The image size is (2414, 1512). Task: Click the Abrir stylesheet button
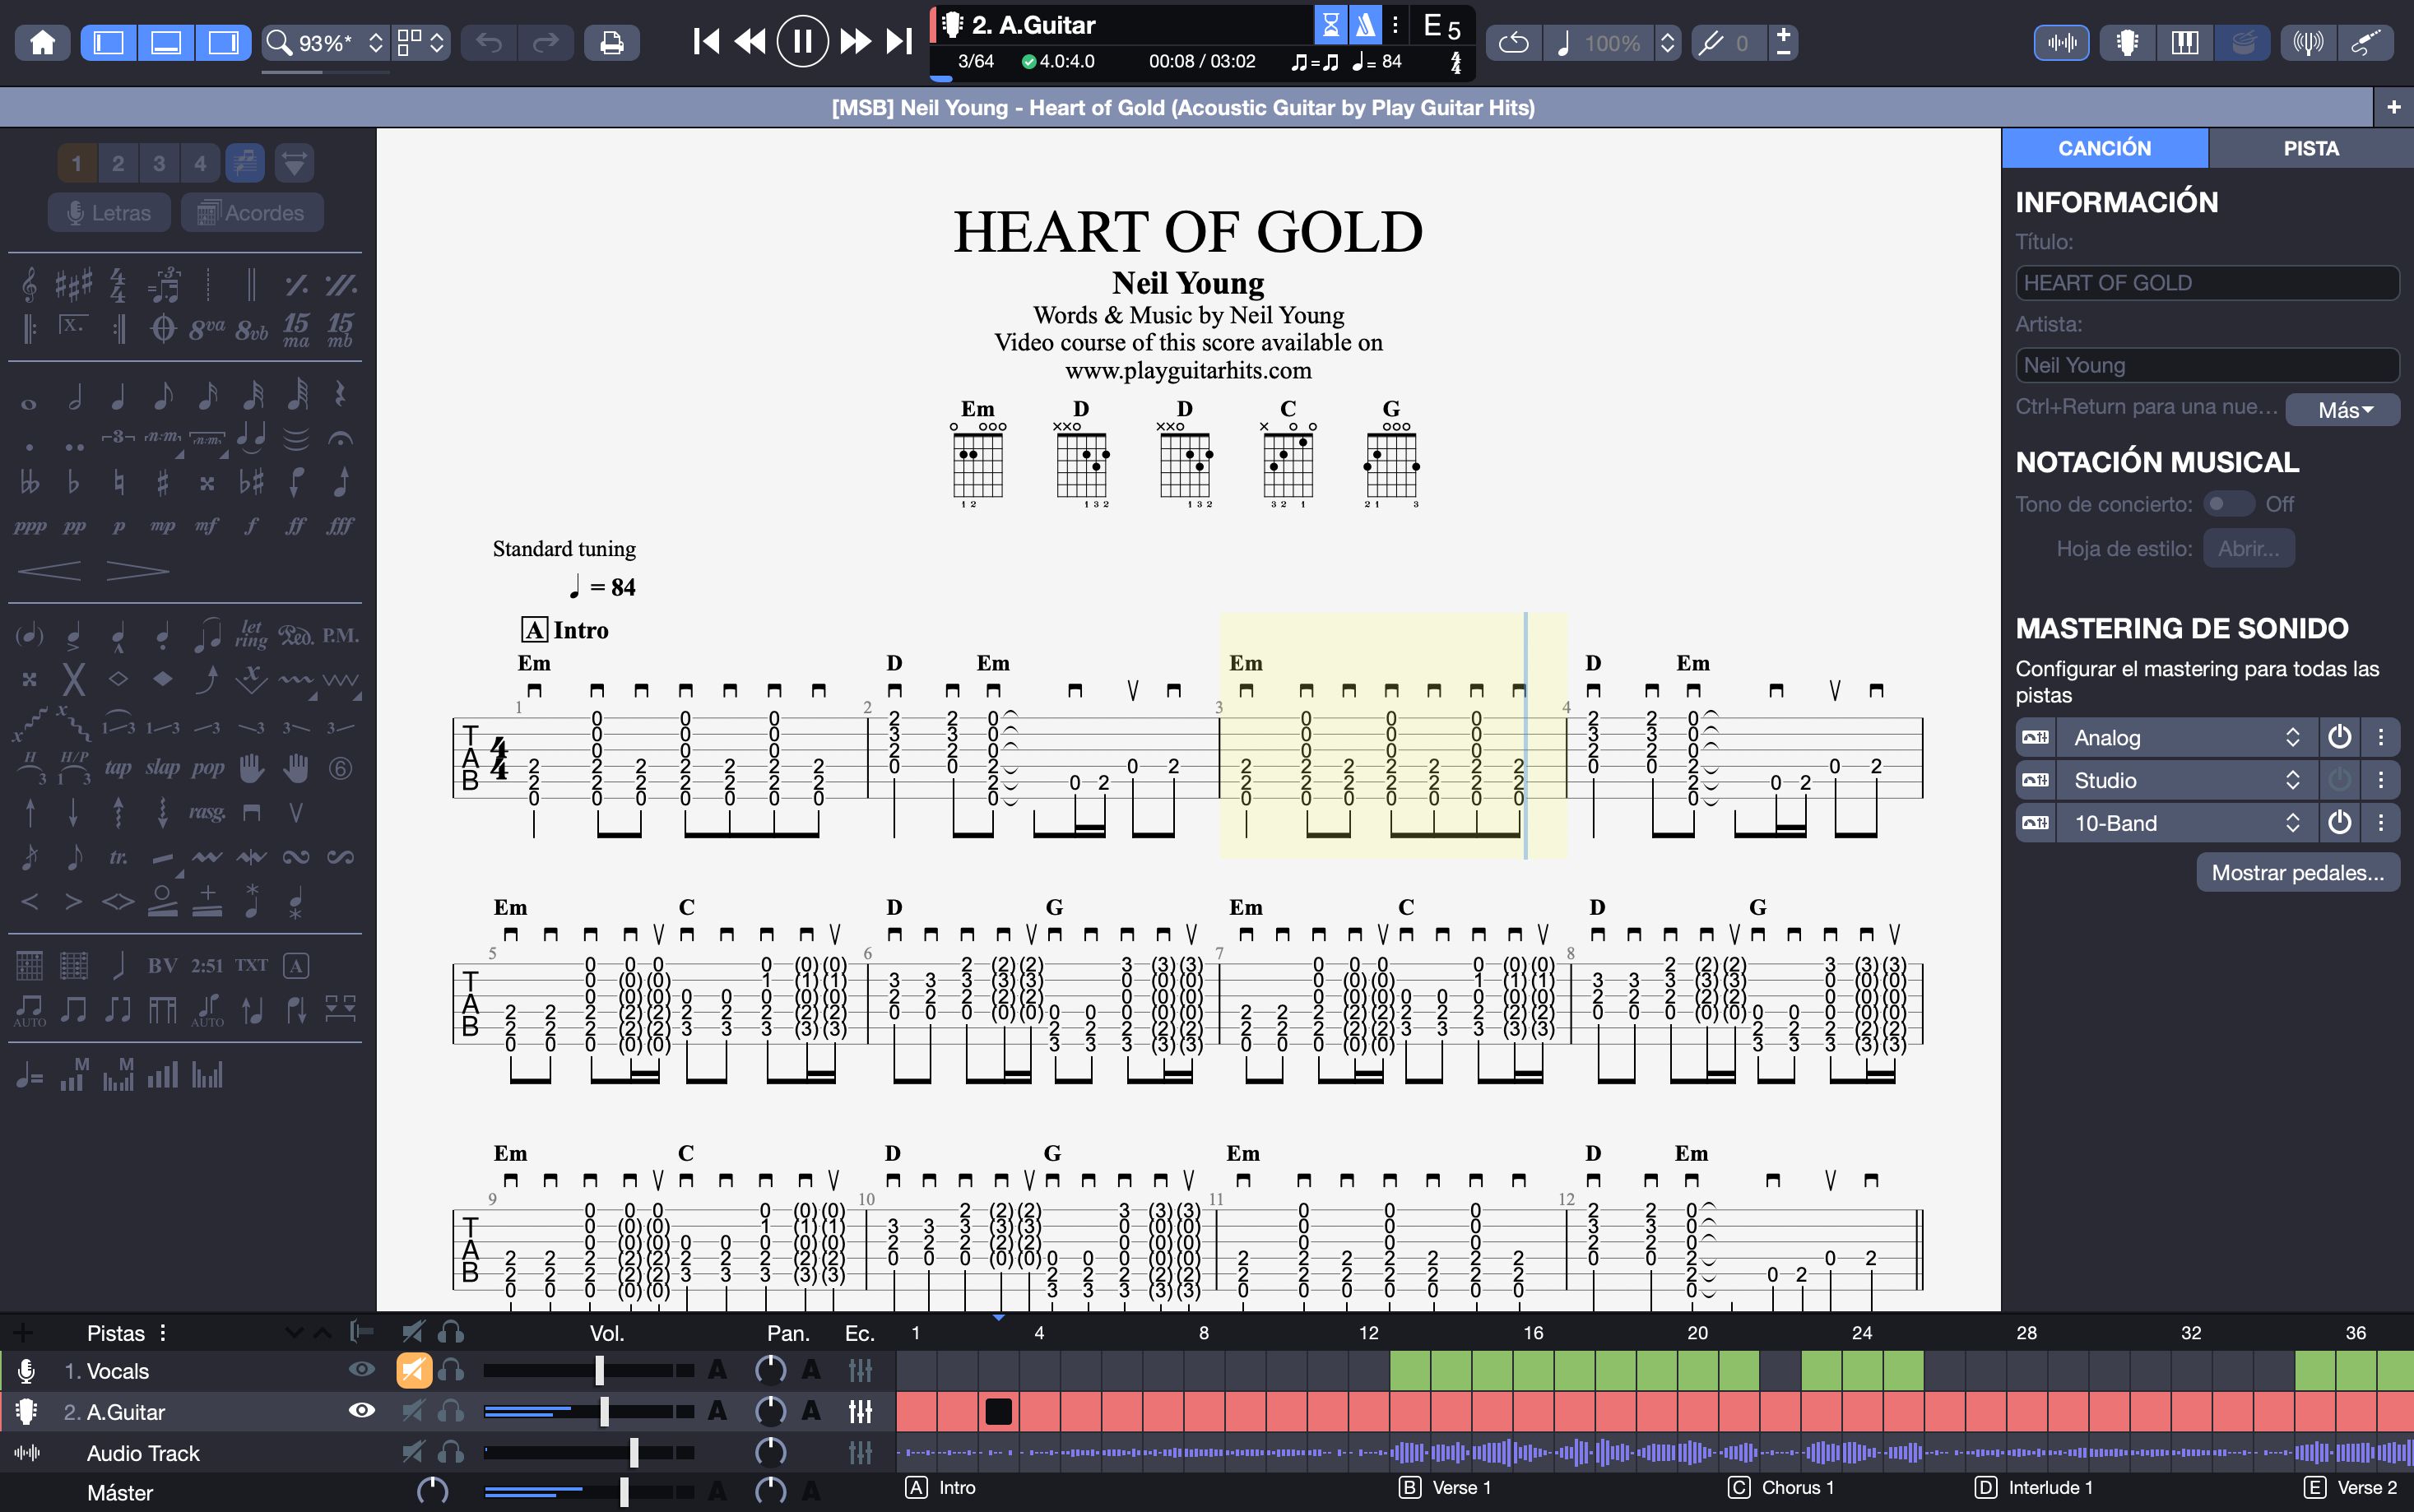pos(2248,549)
